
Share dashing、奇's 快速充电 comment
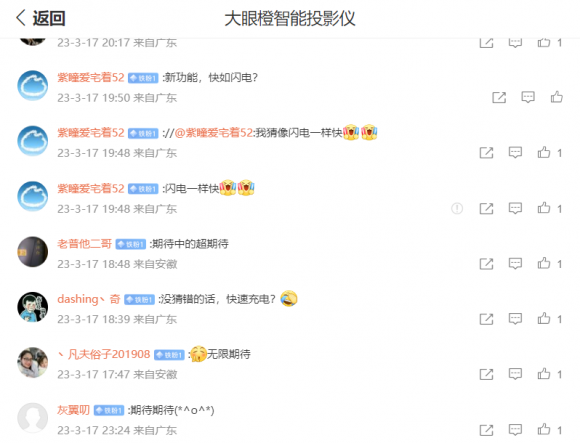pos(486,319)
